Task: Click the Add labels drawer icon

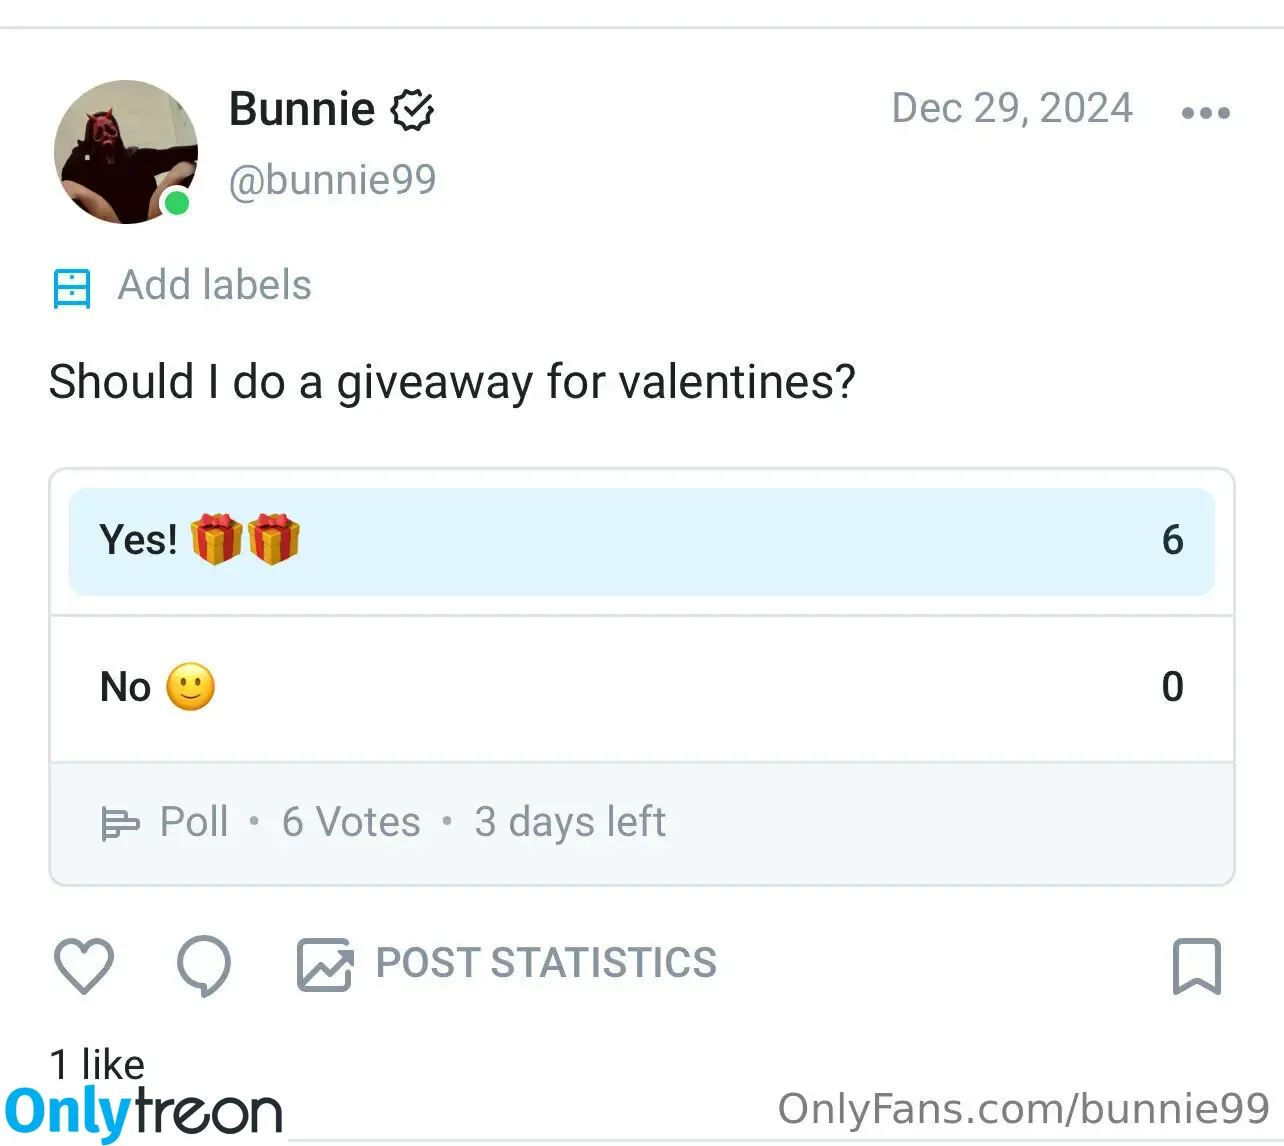Action: (x=72, y=288)
